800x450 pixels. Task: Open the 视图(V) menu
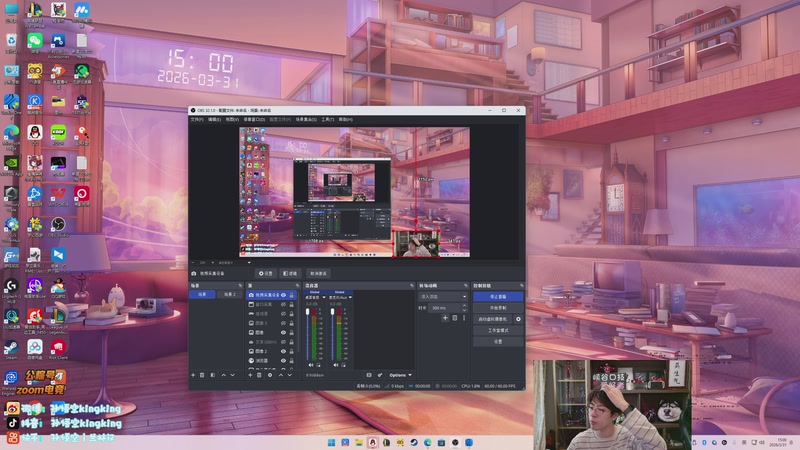pyautogui.click(x=232, y=119)
